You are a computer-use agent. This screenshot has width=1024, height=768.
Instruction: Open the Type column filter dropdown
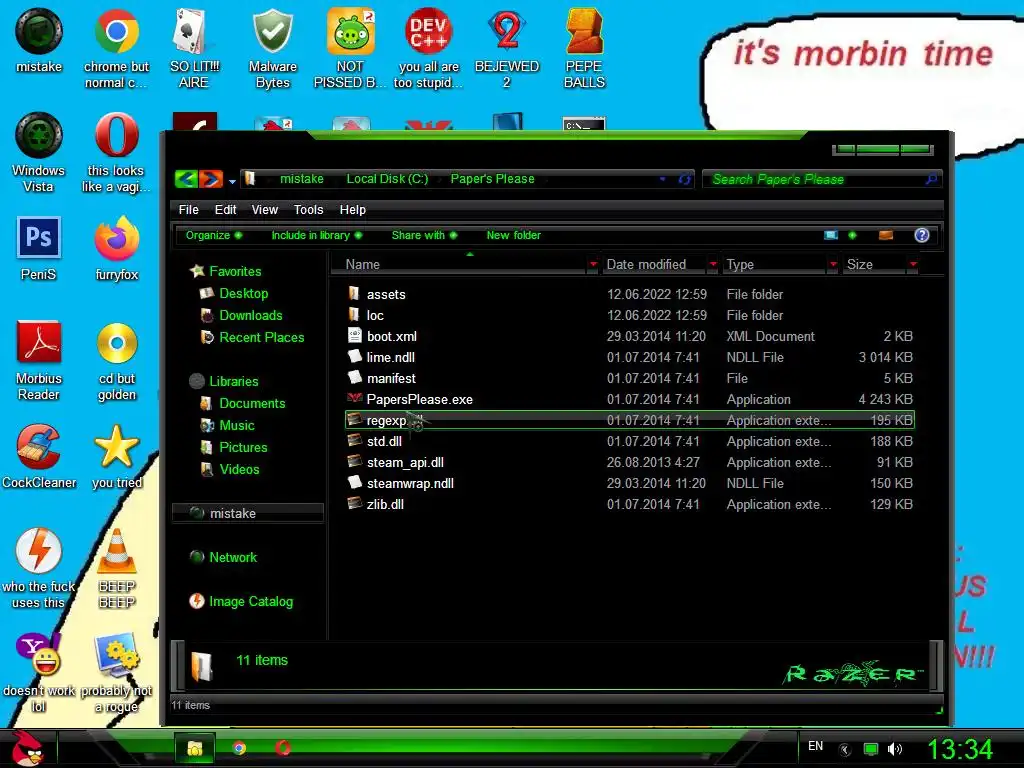833,264
